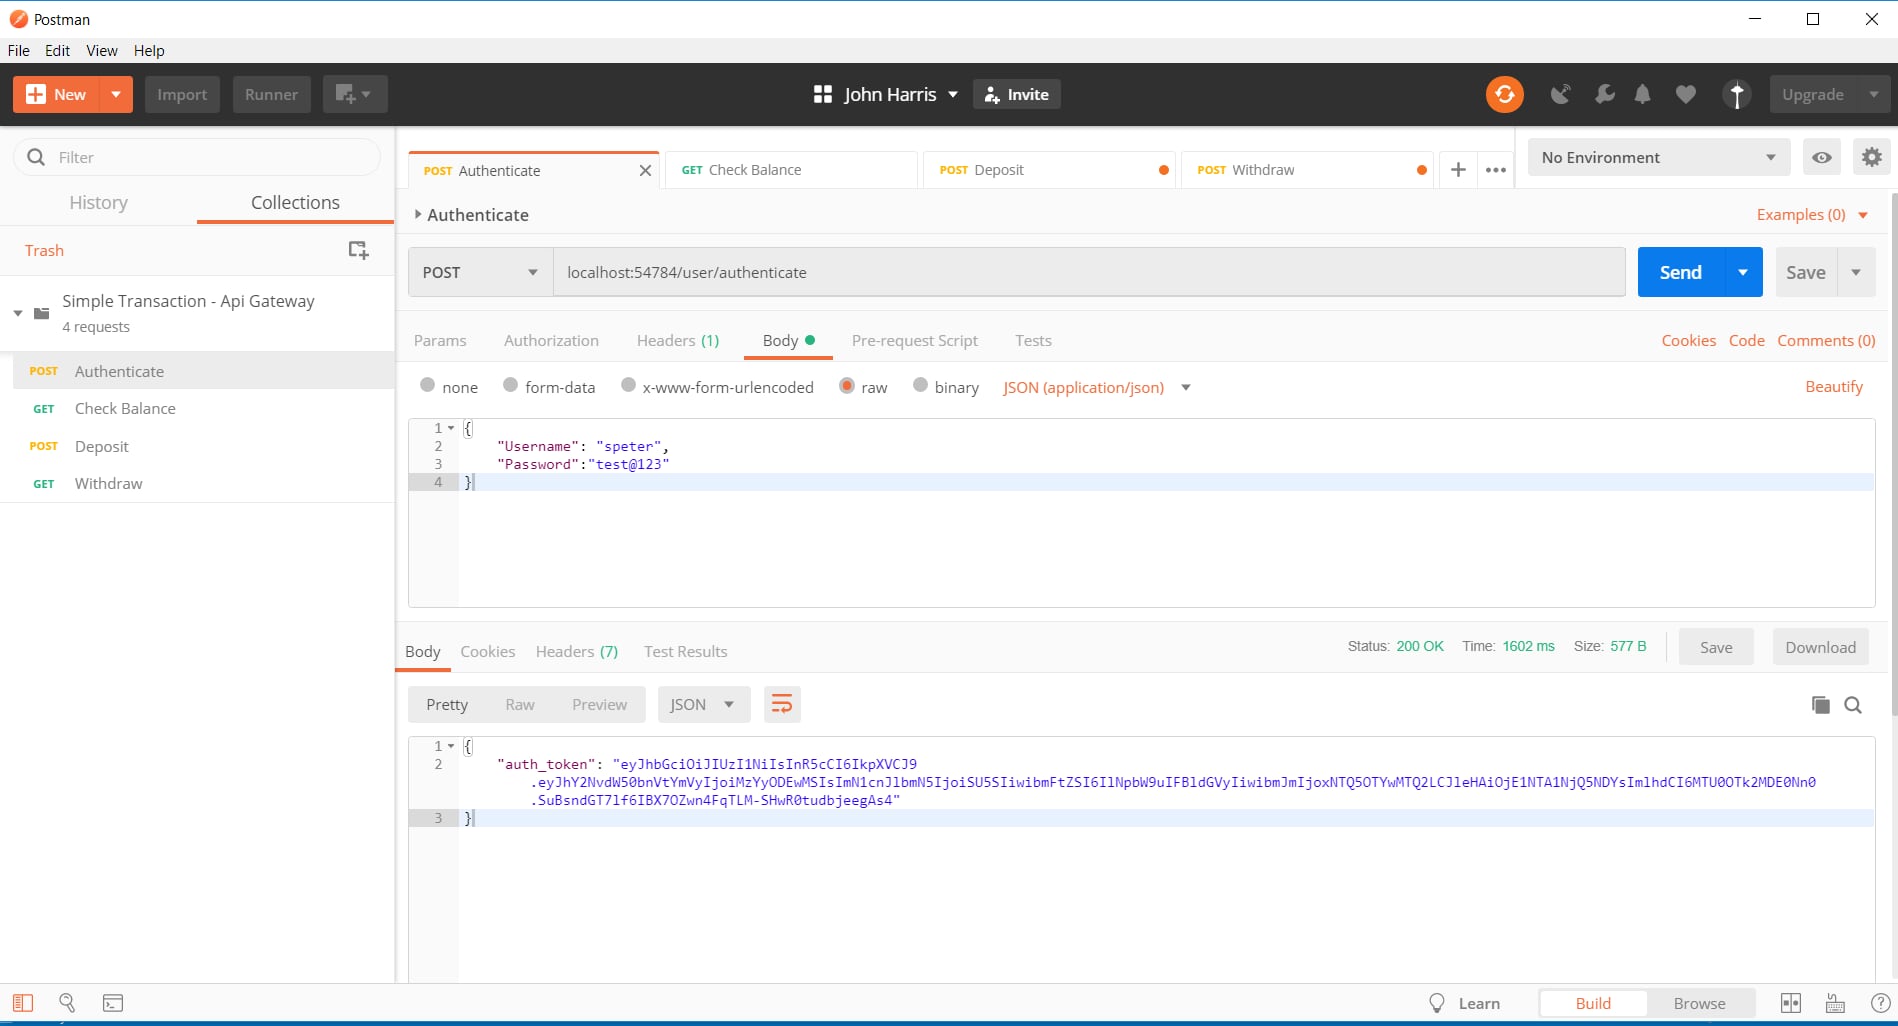Image resolution: width=1898 pixels, height=1026 pixels.
Task: Click the workspace grid icon
Action: tap(823, 94)
